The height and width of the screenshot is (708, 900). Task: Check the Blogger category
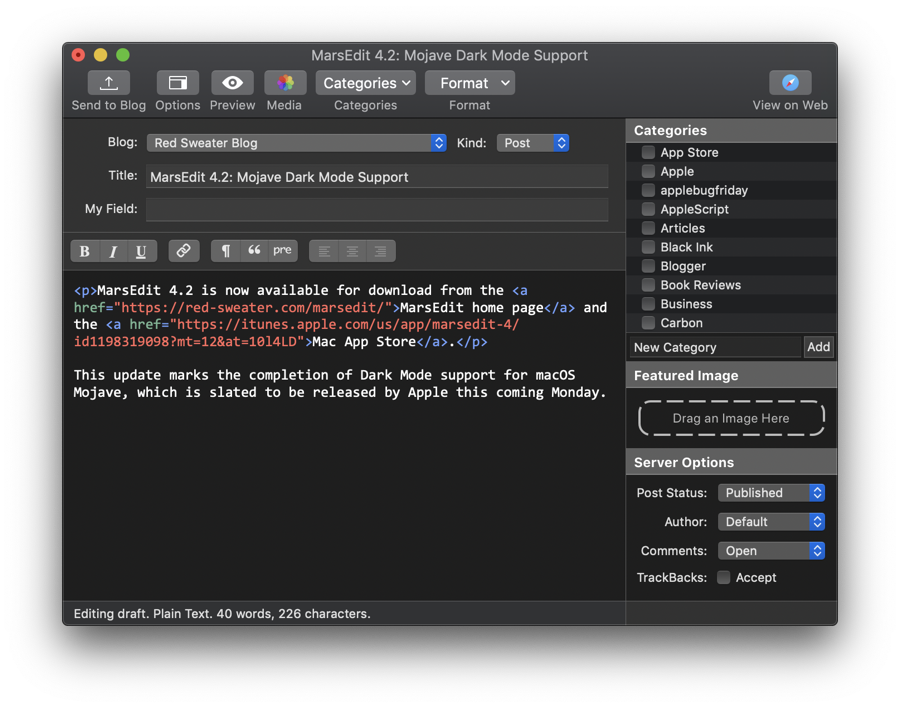(x=648, y=266)
